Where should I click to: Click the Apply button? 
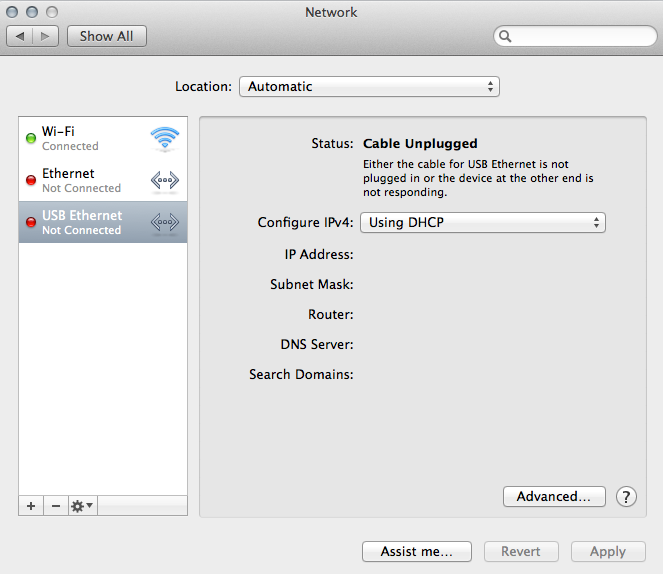[608, 551]
